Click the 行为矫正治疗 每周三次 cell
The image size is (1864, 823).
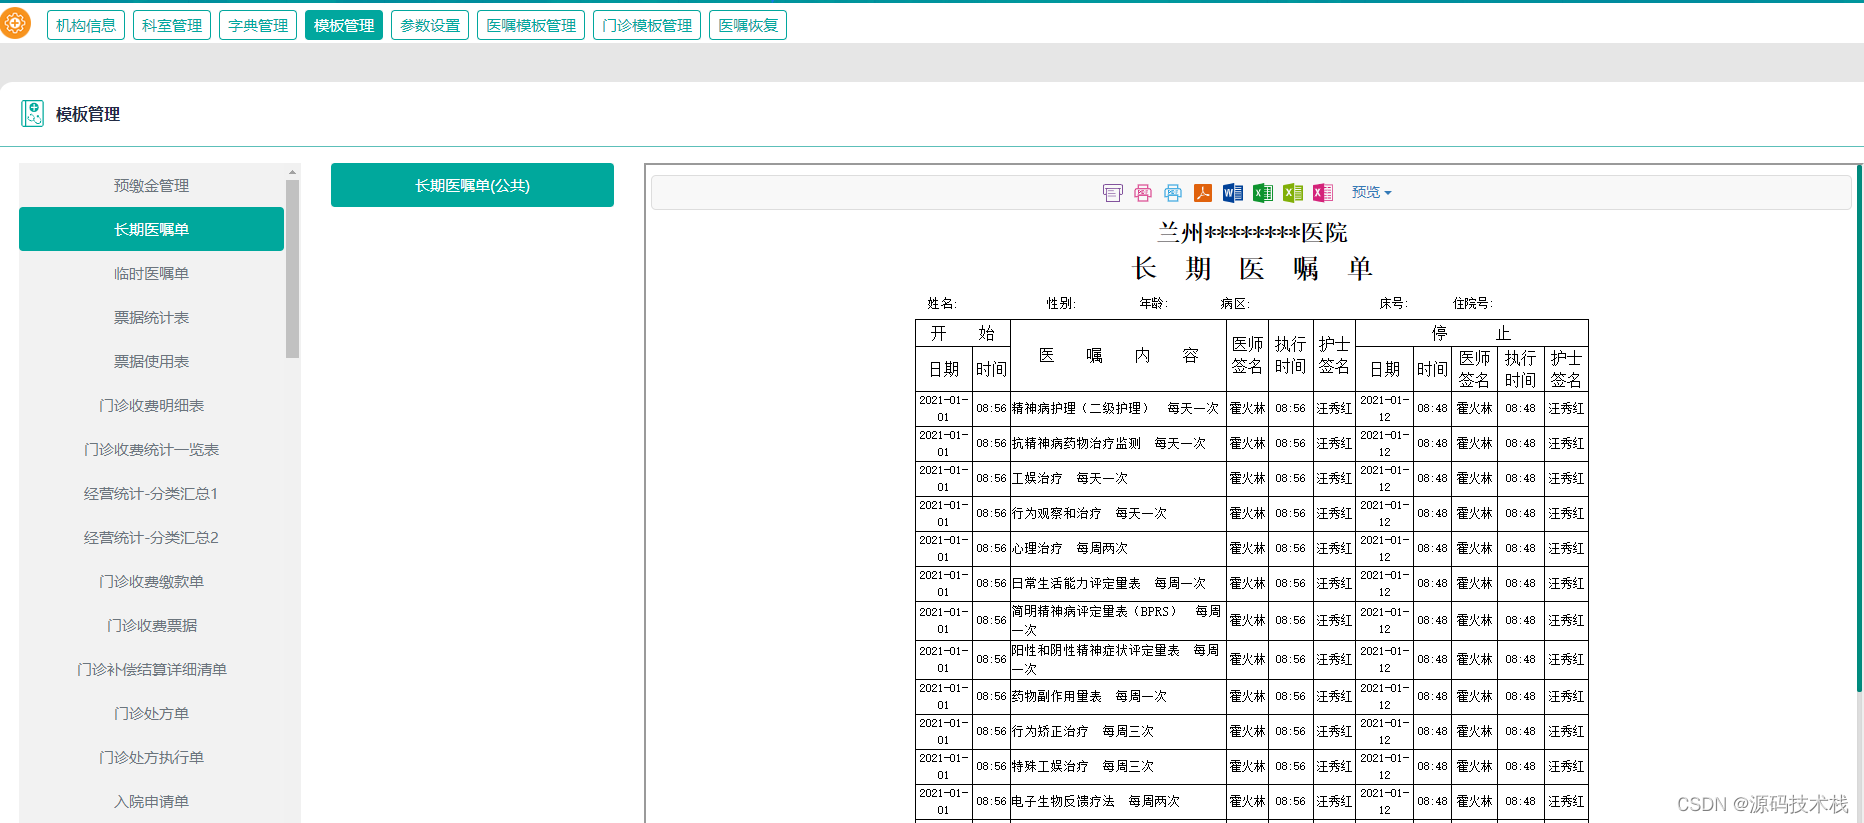click(x=1118, y=731)
